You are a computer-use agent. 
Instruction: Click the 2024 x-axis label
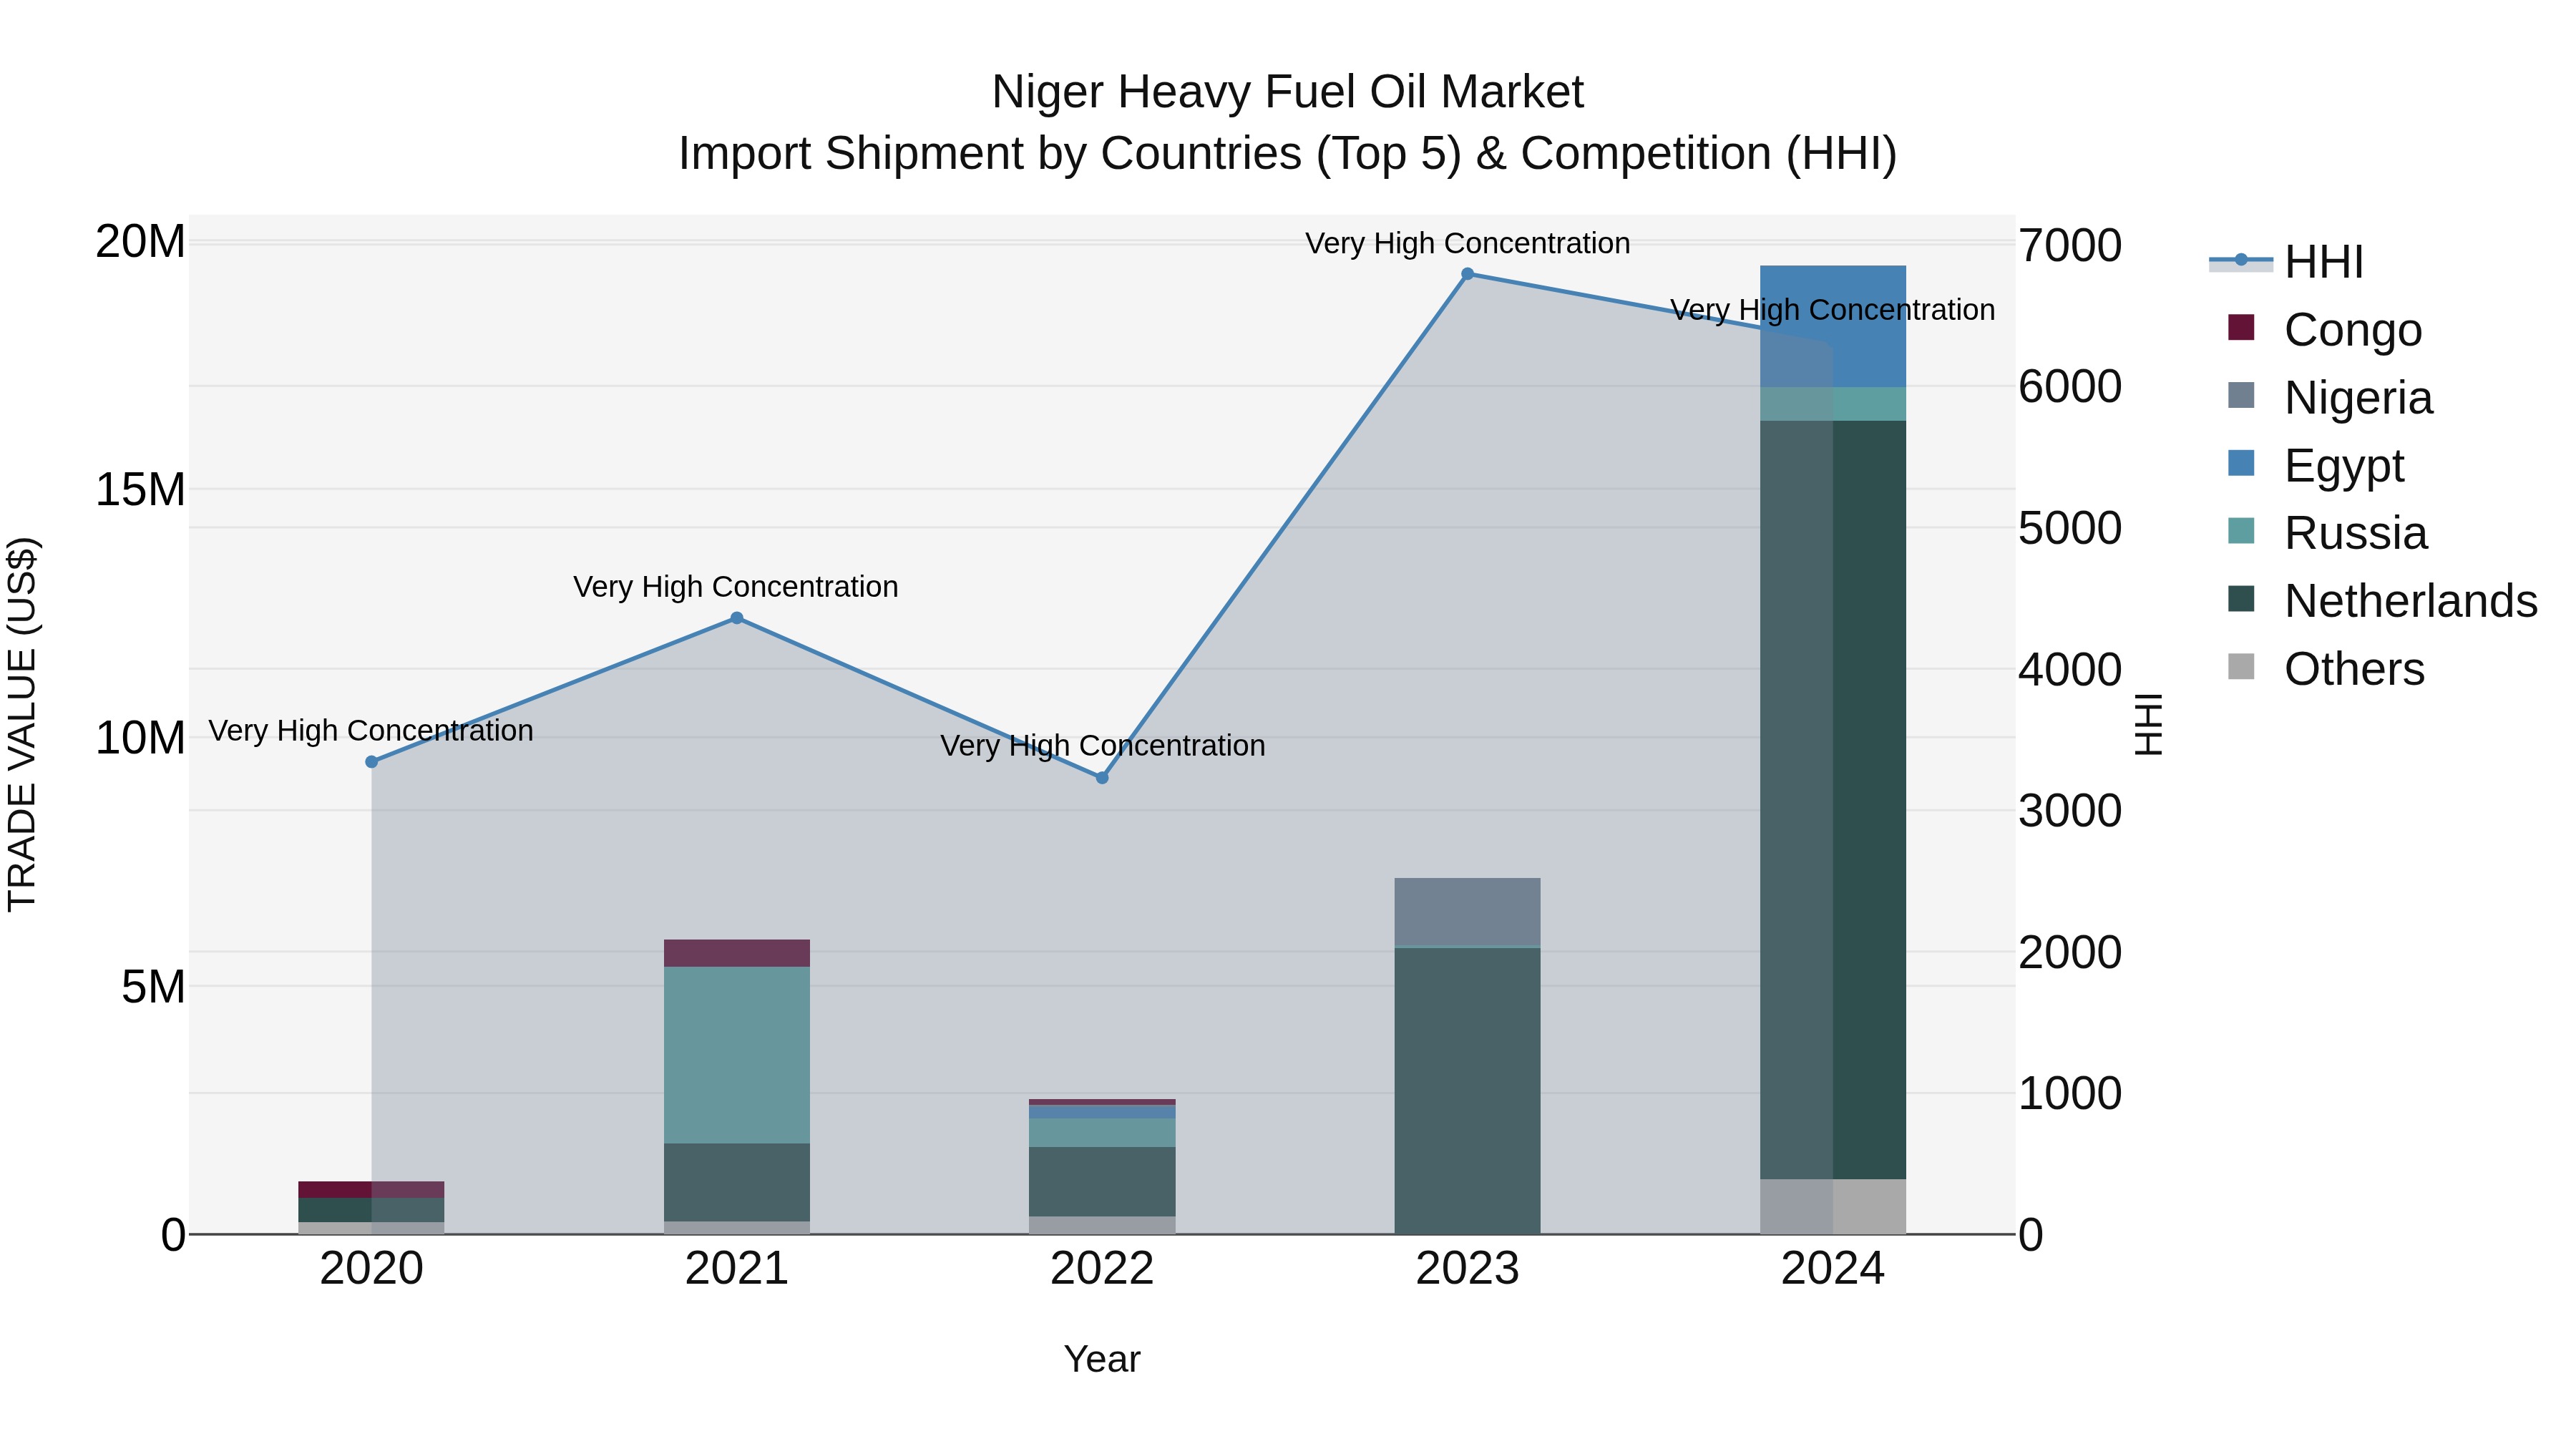pyautogui.click(x=1833, y=1269)
